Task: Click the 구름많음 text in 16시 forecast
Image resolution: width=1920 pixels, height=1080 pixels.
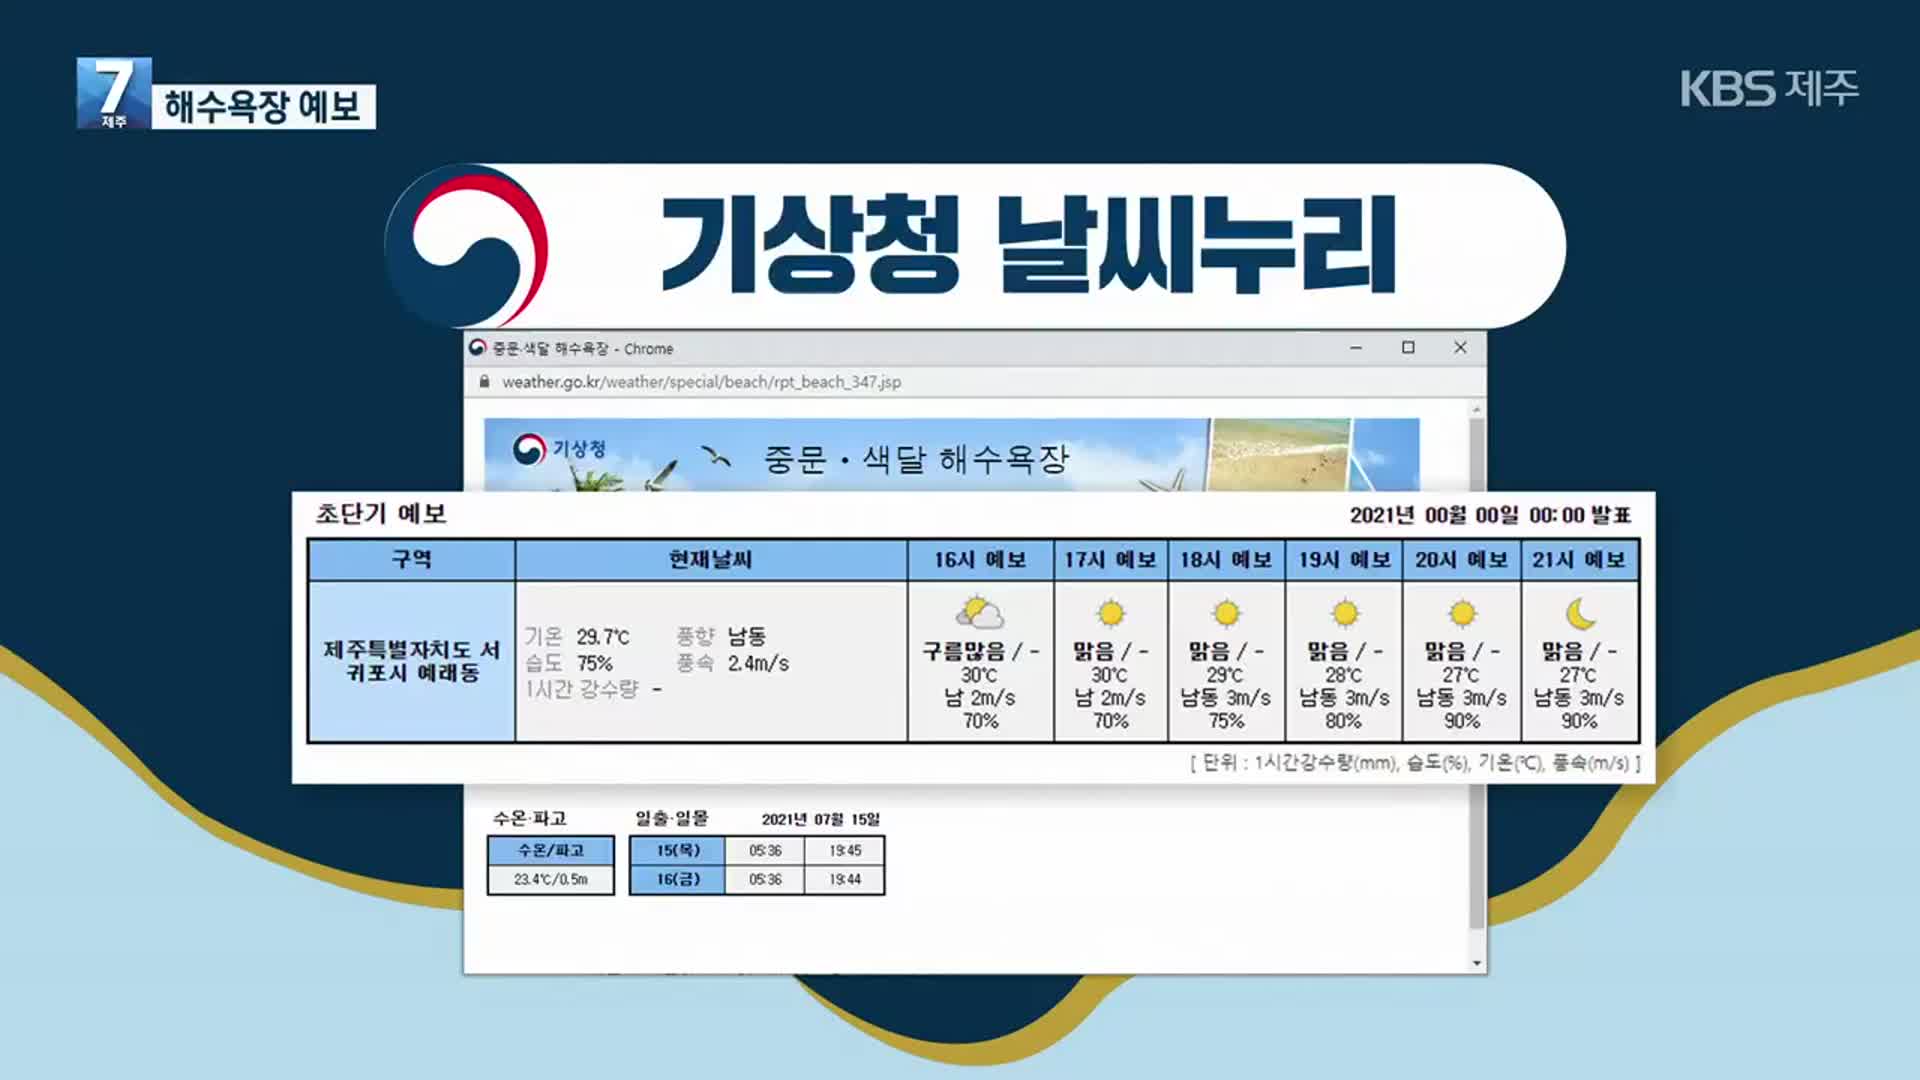Action: click(x=963, y=652)
